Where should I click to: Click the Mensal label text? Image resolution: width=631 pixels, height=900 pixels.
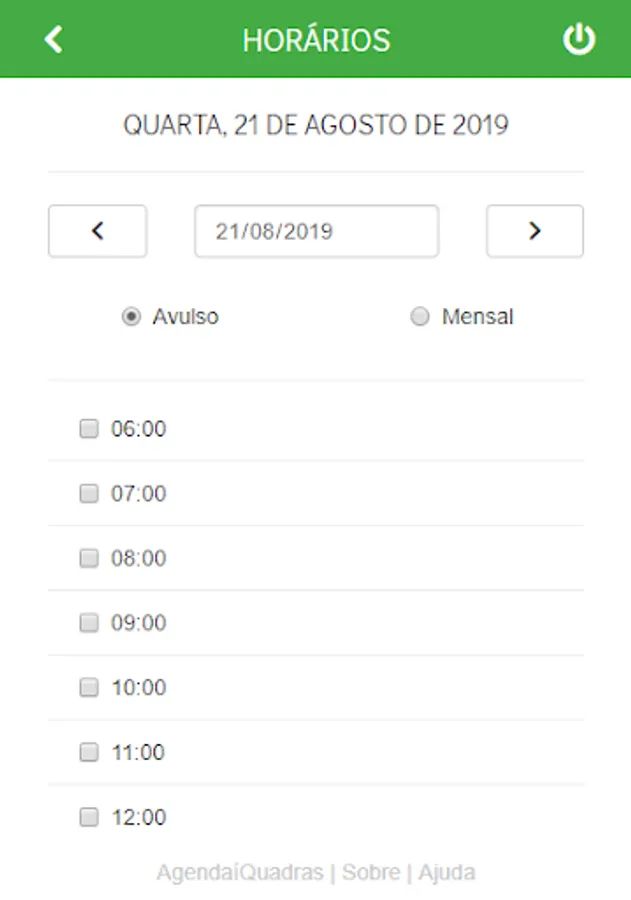[x=478, y=316]
